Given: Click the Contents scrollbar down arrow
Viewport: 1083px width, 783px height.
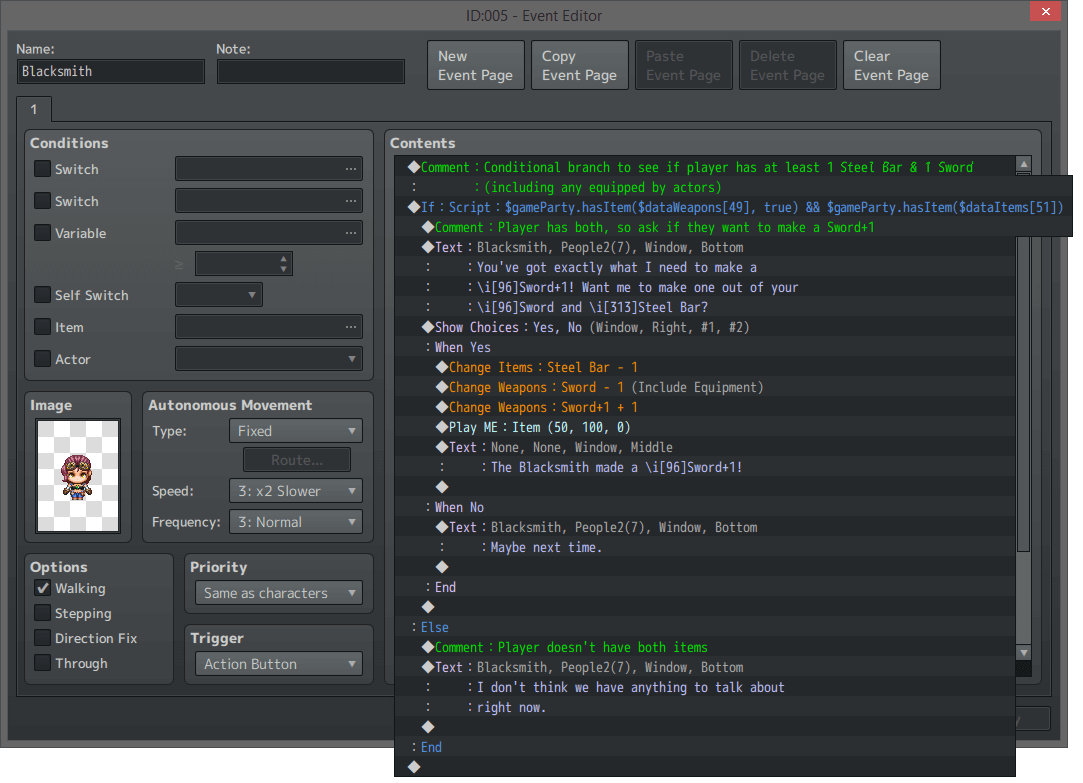Looking at the screenshot, I should [x=1023, y=652].
